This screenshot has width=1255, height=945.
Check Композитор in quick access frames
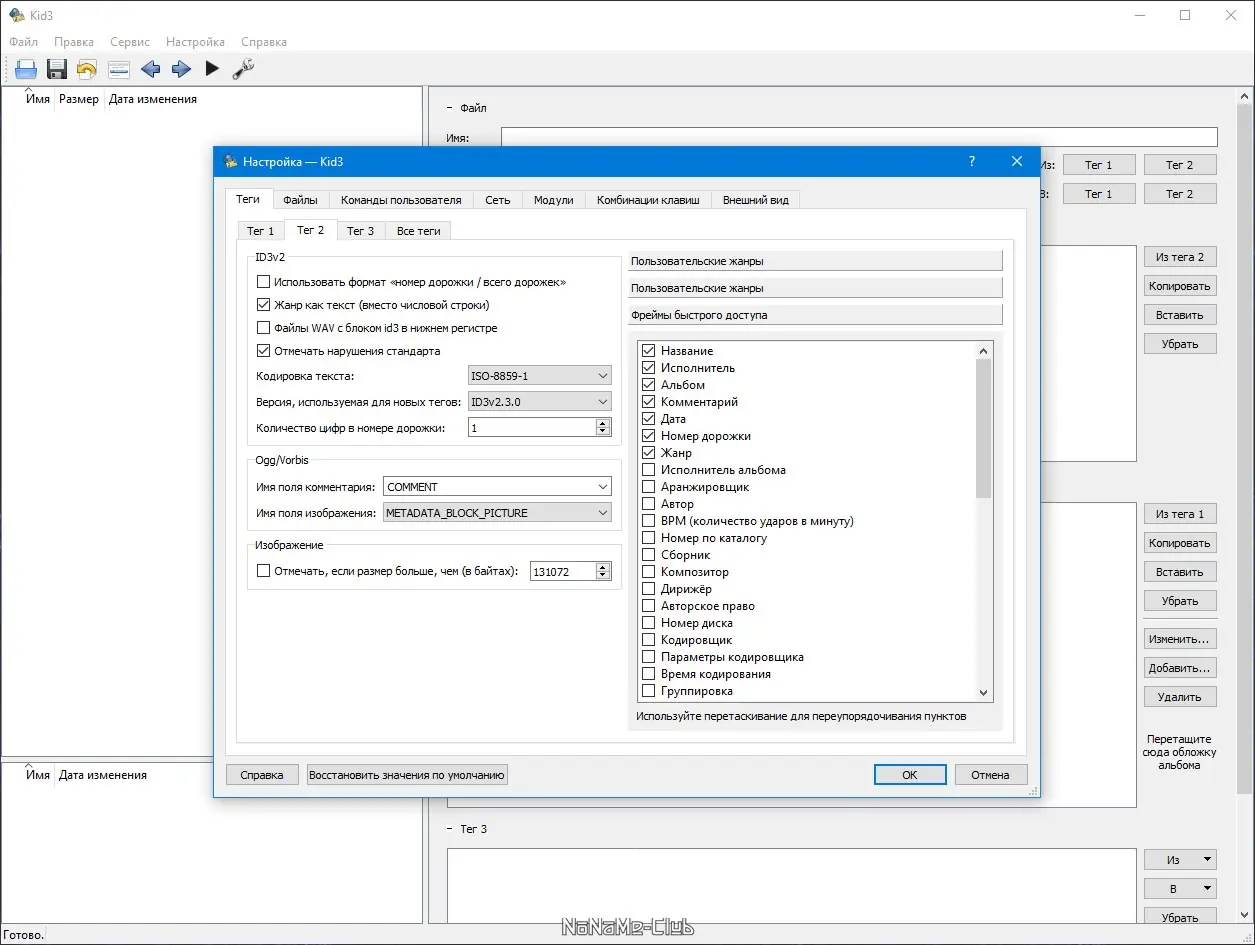click(649, 572)
